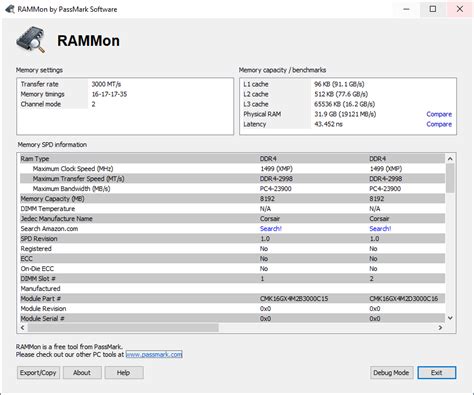Click the SPD list scroll up arrow
This screenshot has height=395, width=474.
450,159
